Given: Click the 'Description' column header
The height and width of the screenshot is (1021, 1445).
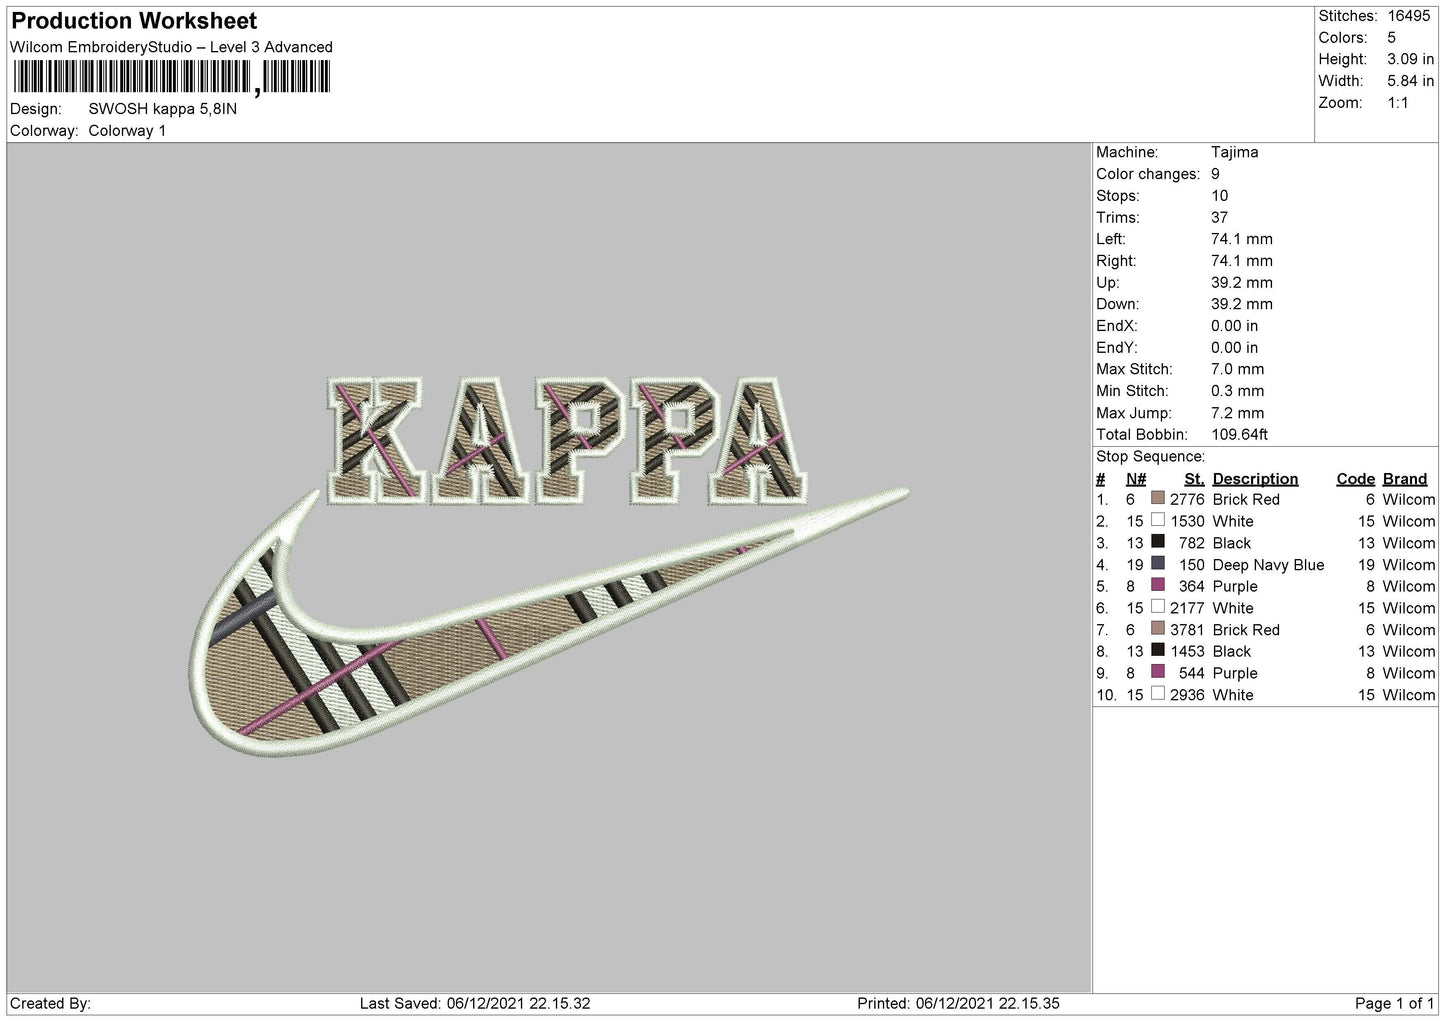Looking at the screenshot, I should pyautogui.click(x=1255, y=479).
